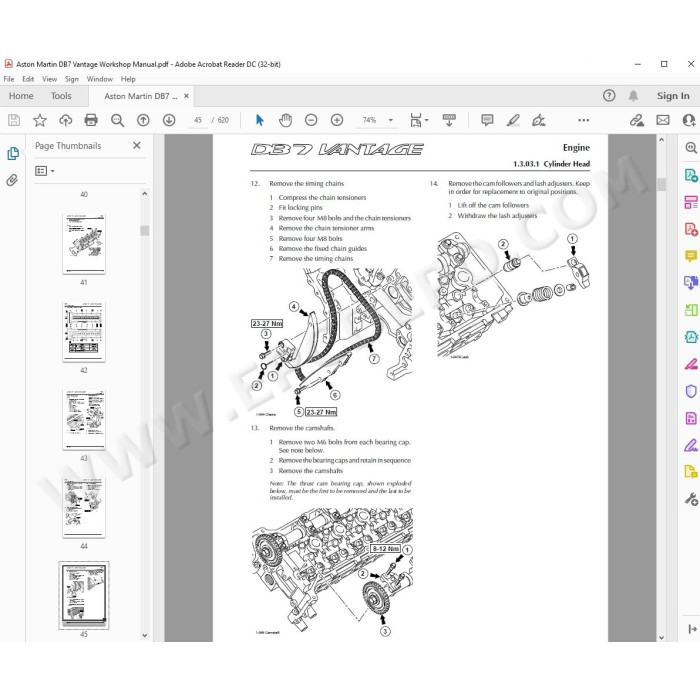Select page 43 thumbnail
Screen dimensions: 700x700
click(x=84, y=419)
